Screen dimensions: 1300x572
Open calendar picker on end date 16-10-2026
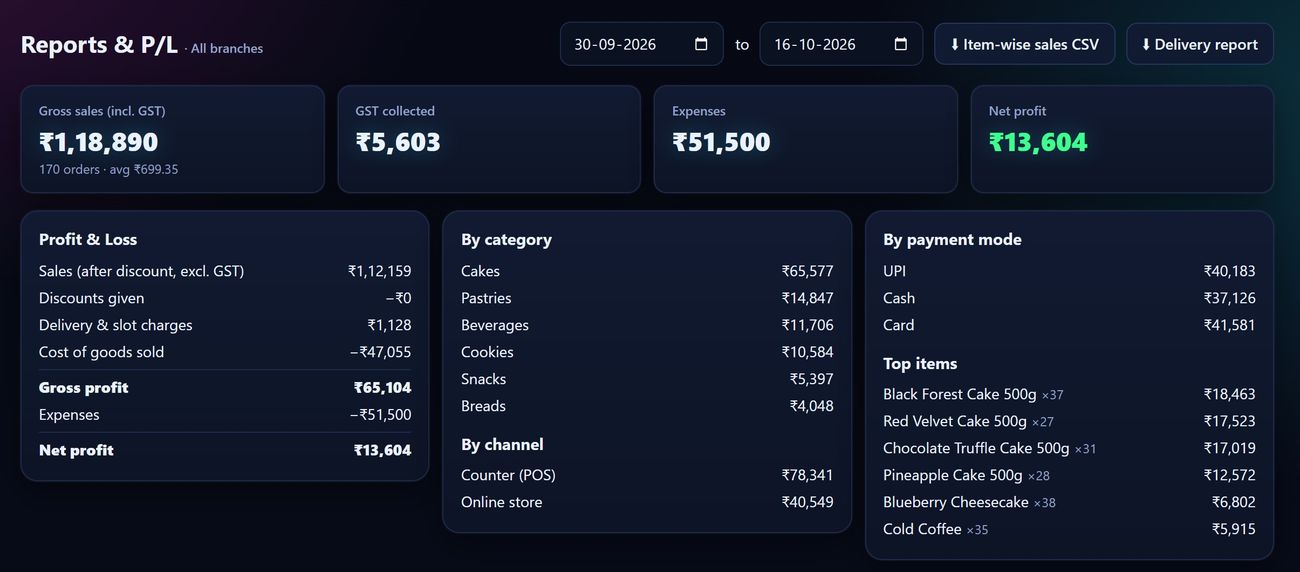[x=900, y=44]
